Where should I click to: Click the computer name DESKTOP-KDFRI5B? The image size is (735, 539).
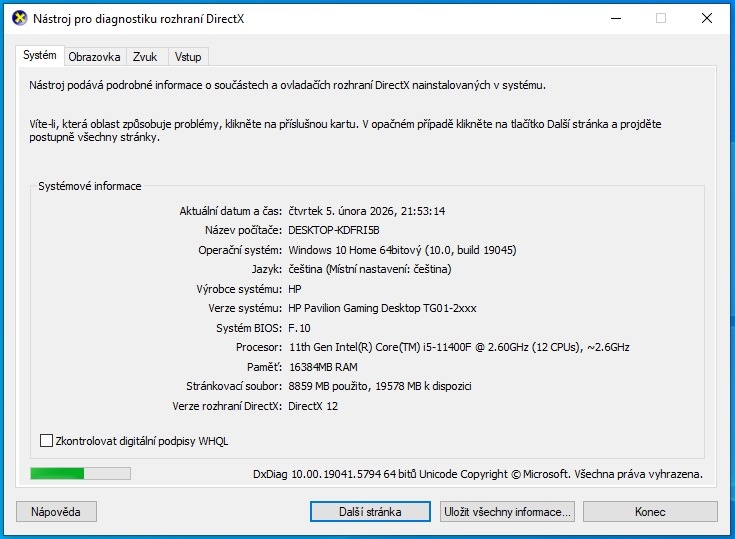point(333,231)
